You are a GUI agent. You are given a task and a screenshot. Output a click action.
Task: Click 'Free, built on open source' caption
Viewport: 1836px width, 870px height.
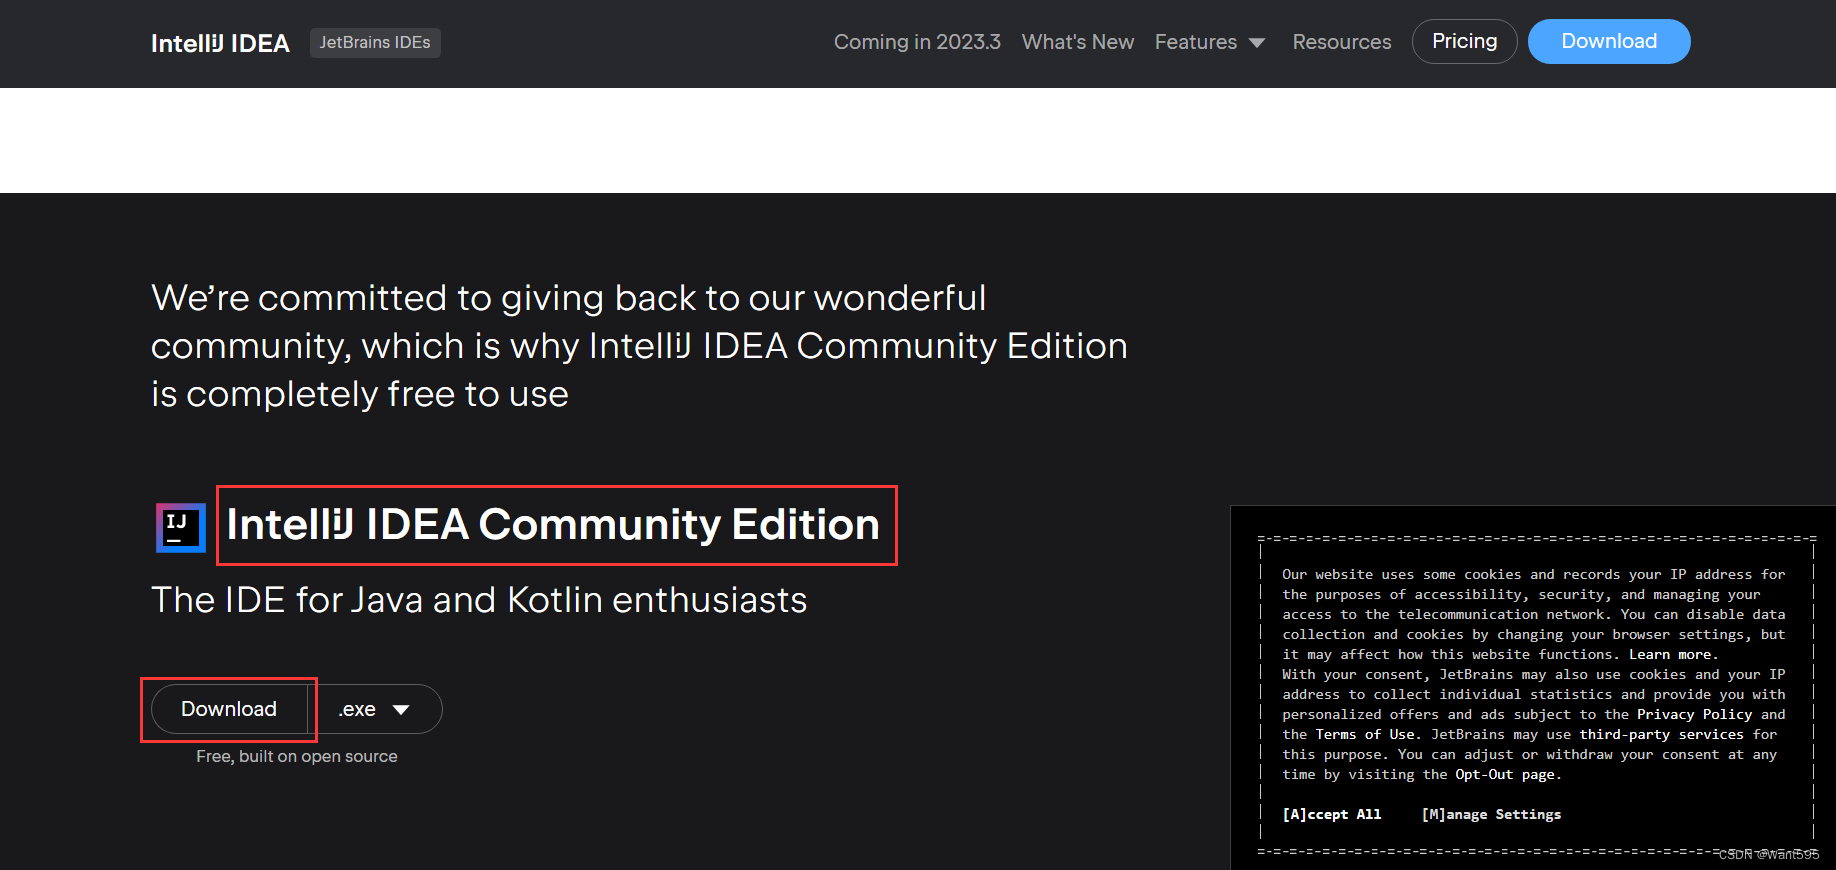coord(297,756)
